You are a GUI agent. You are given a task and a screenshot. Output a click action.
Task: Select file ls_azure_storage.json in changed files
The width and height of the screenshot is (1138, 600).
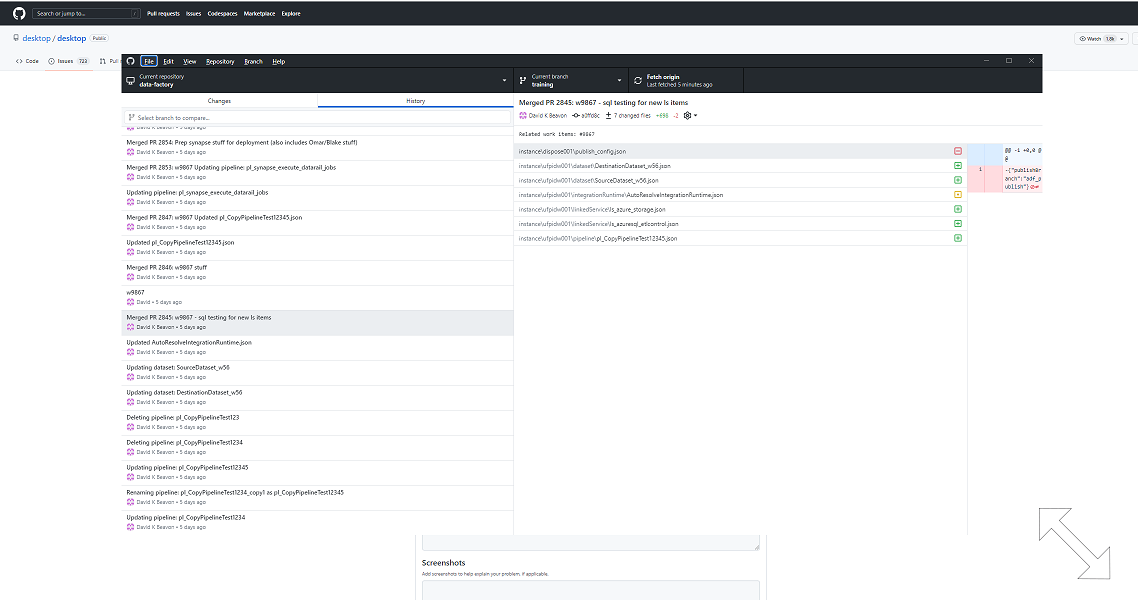click(740, 209)
